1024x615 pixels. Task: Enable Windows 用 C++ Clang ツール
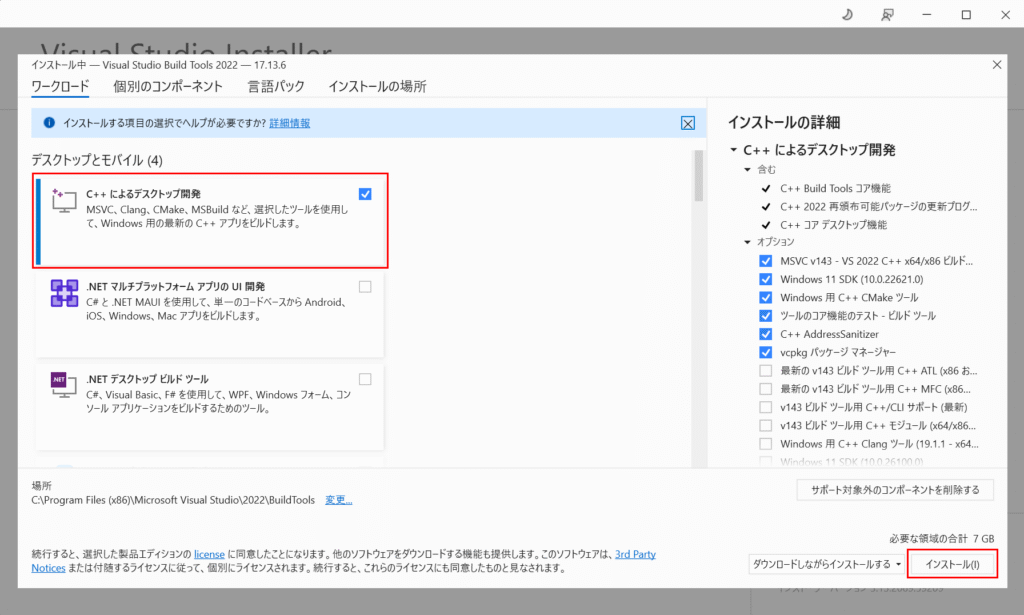(765, 444)
